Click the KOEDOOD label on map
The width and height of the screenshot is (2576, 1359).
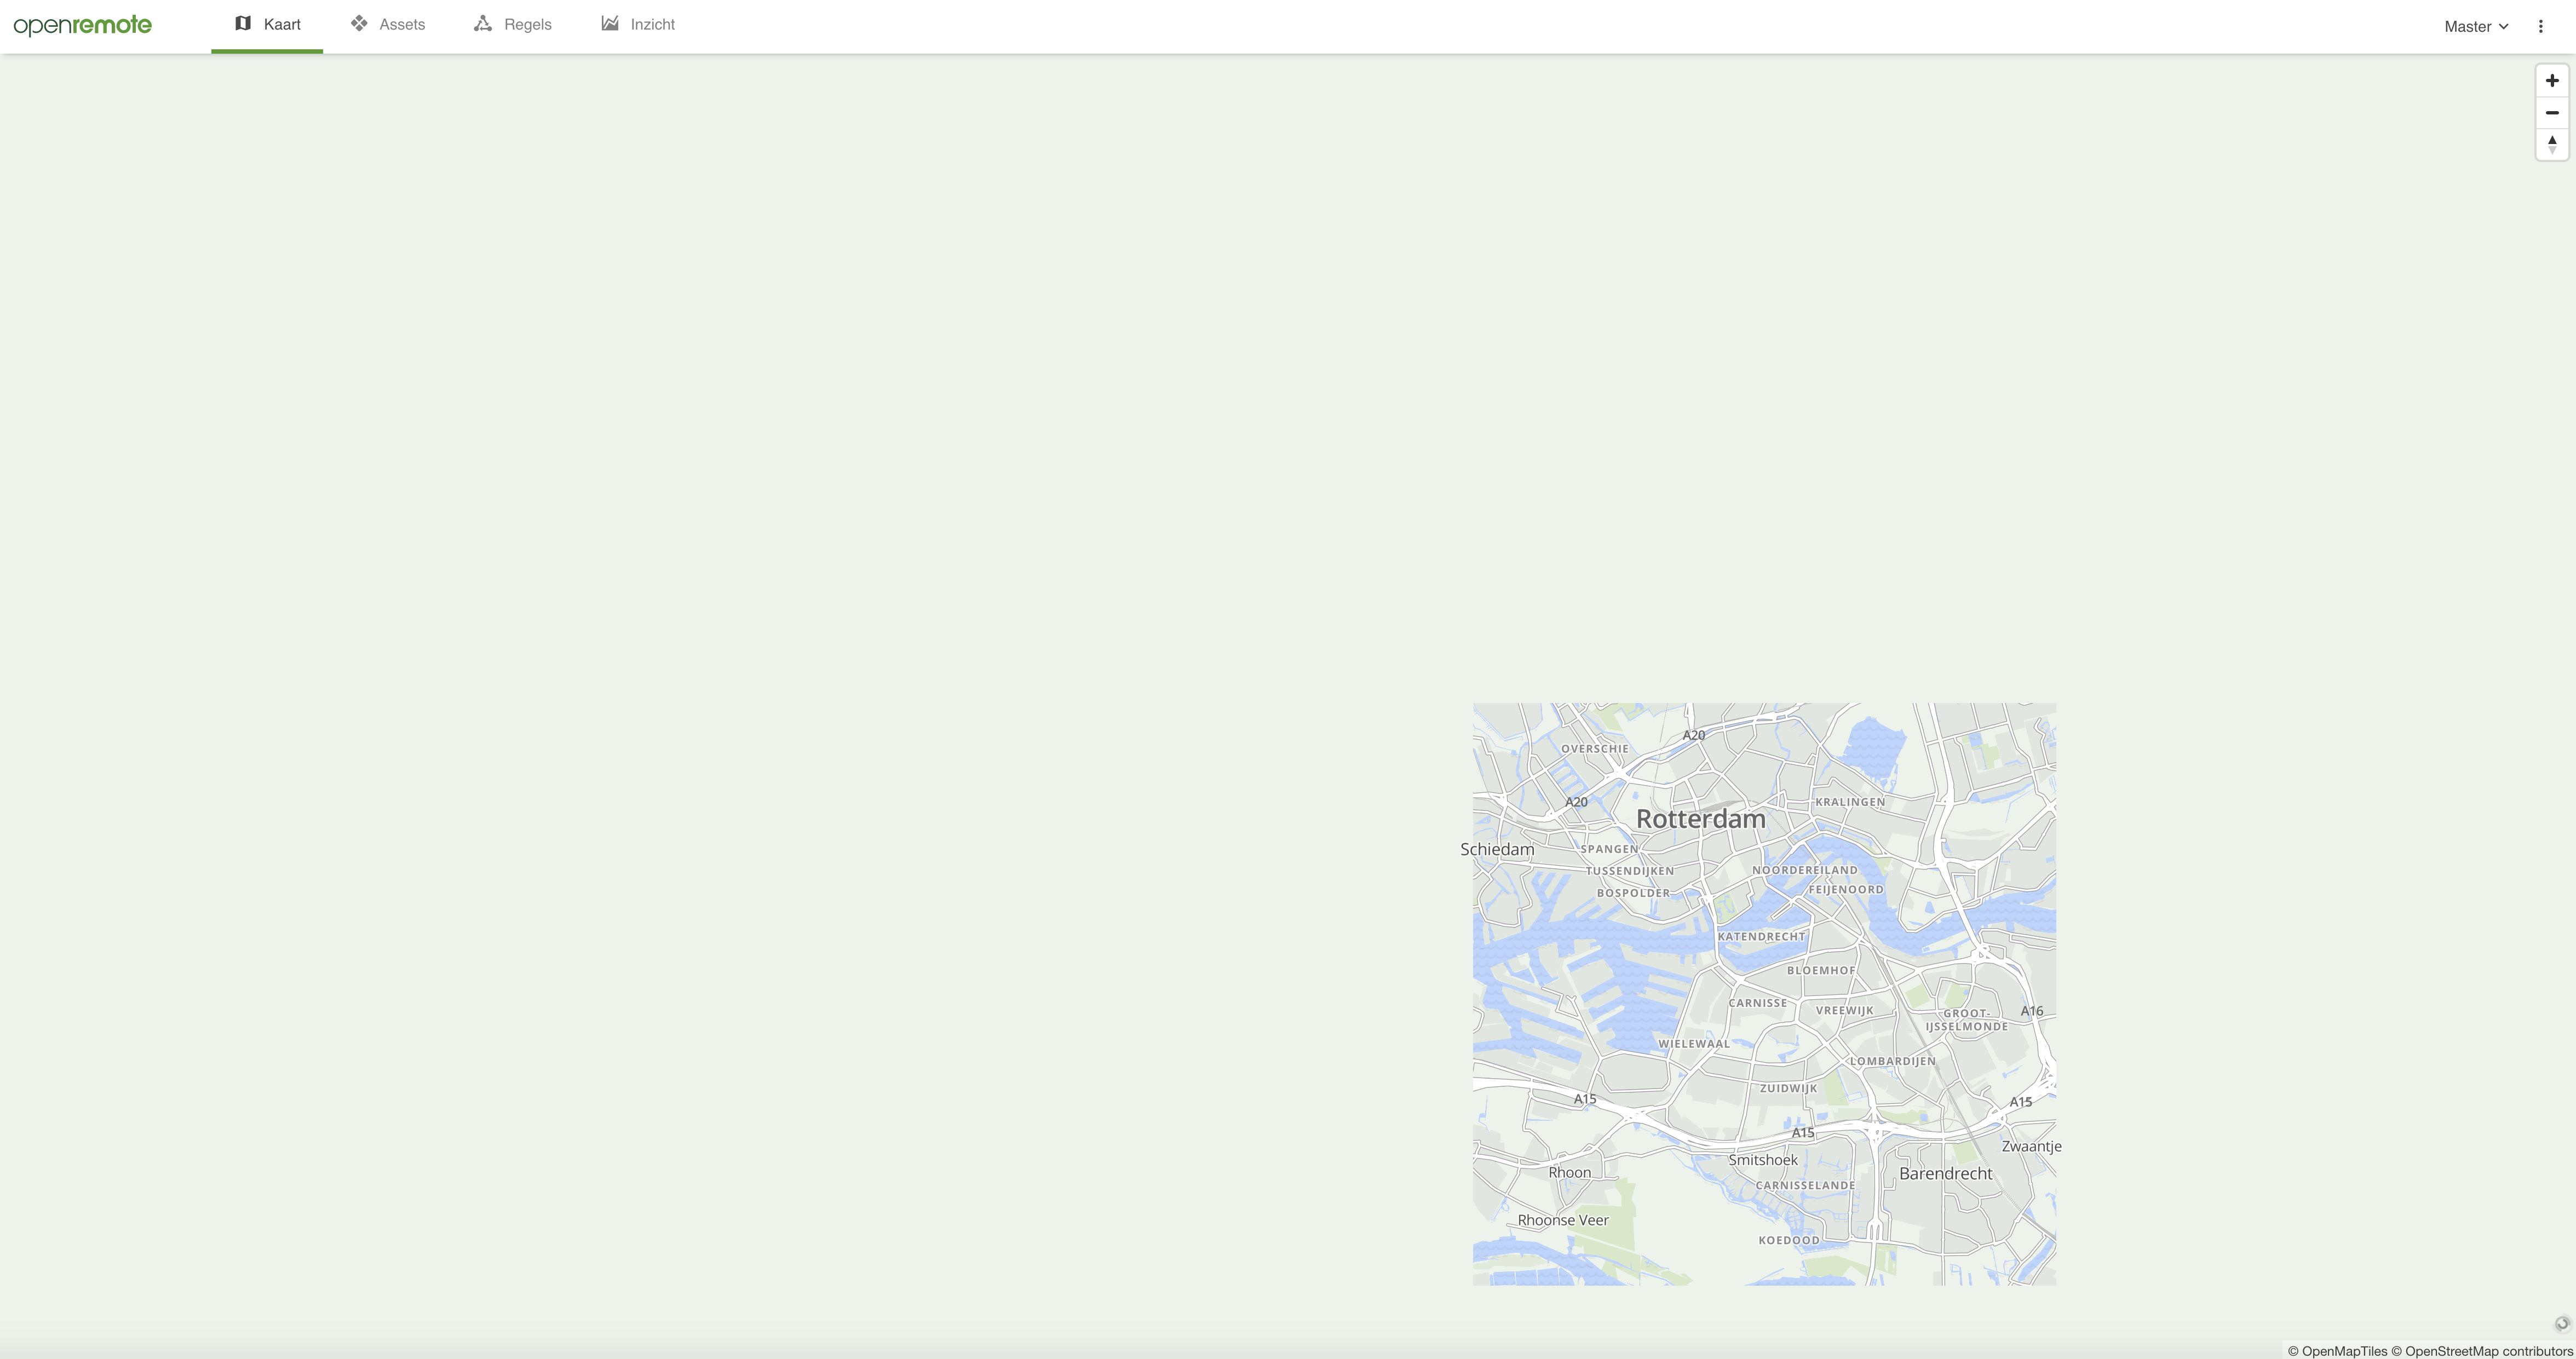(1790, 1241)
